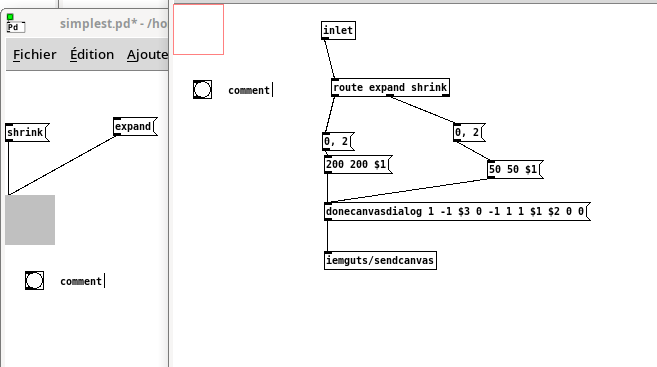This screenshot has height=367, width=657.
Task: Click the donecanvasdialog message box
Action: [x=457, y=212]
